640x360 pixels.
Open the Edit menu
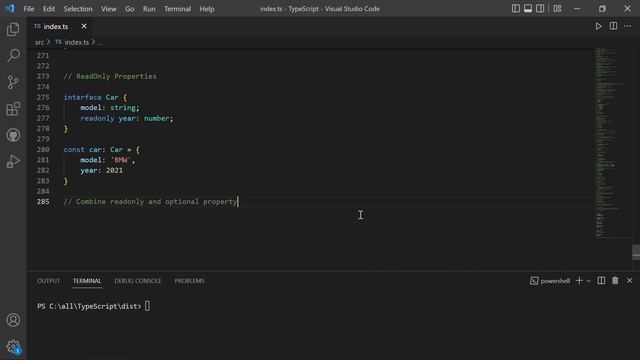[49, 9]
